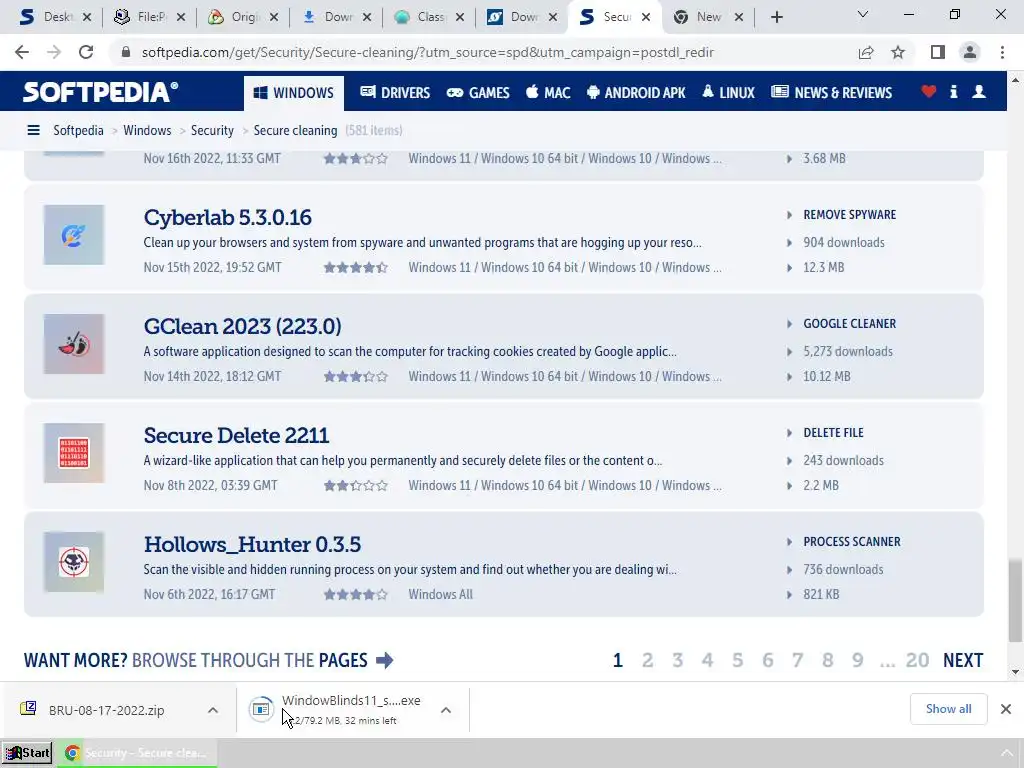Click the browser forward arrow

point(54,52)
